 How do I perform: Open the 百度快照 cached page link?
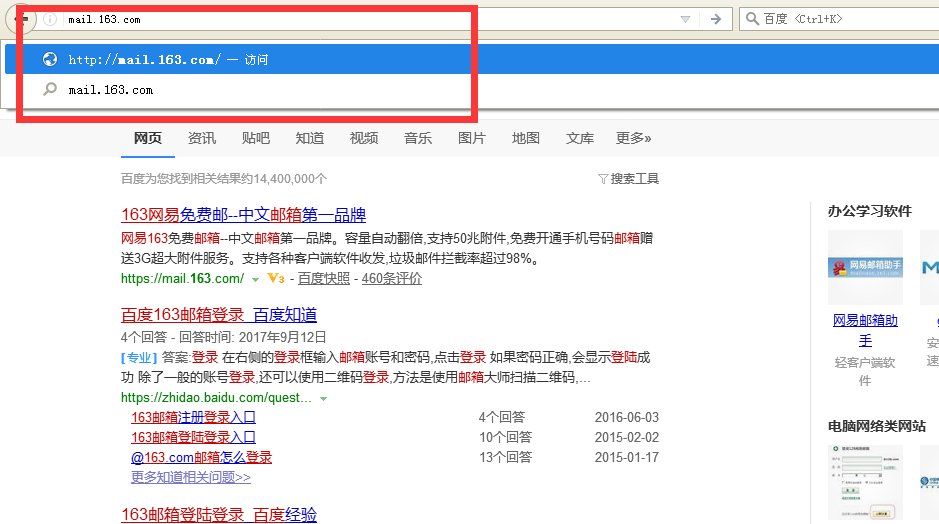tap(324, 279)
